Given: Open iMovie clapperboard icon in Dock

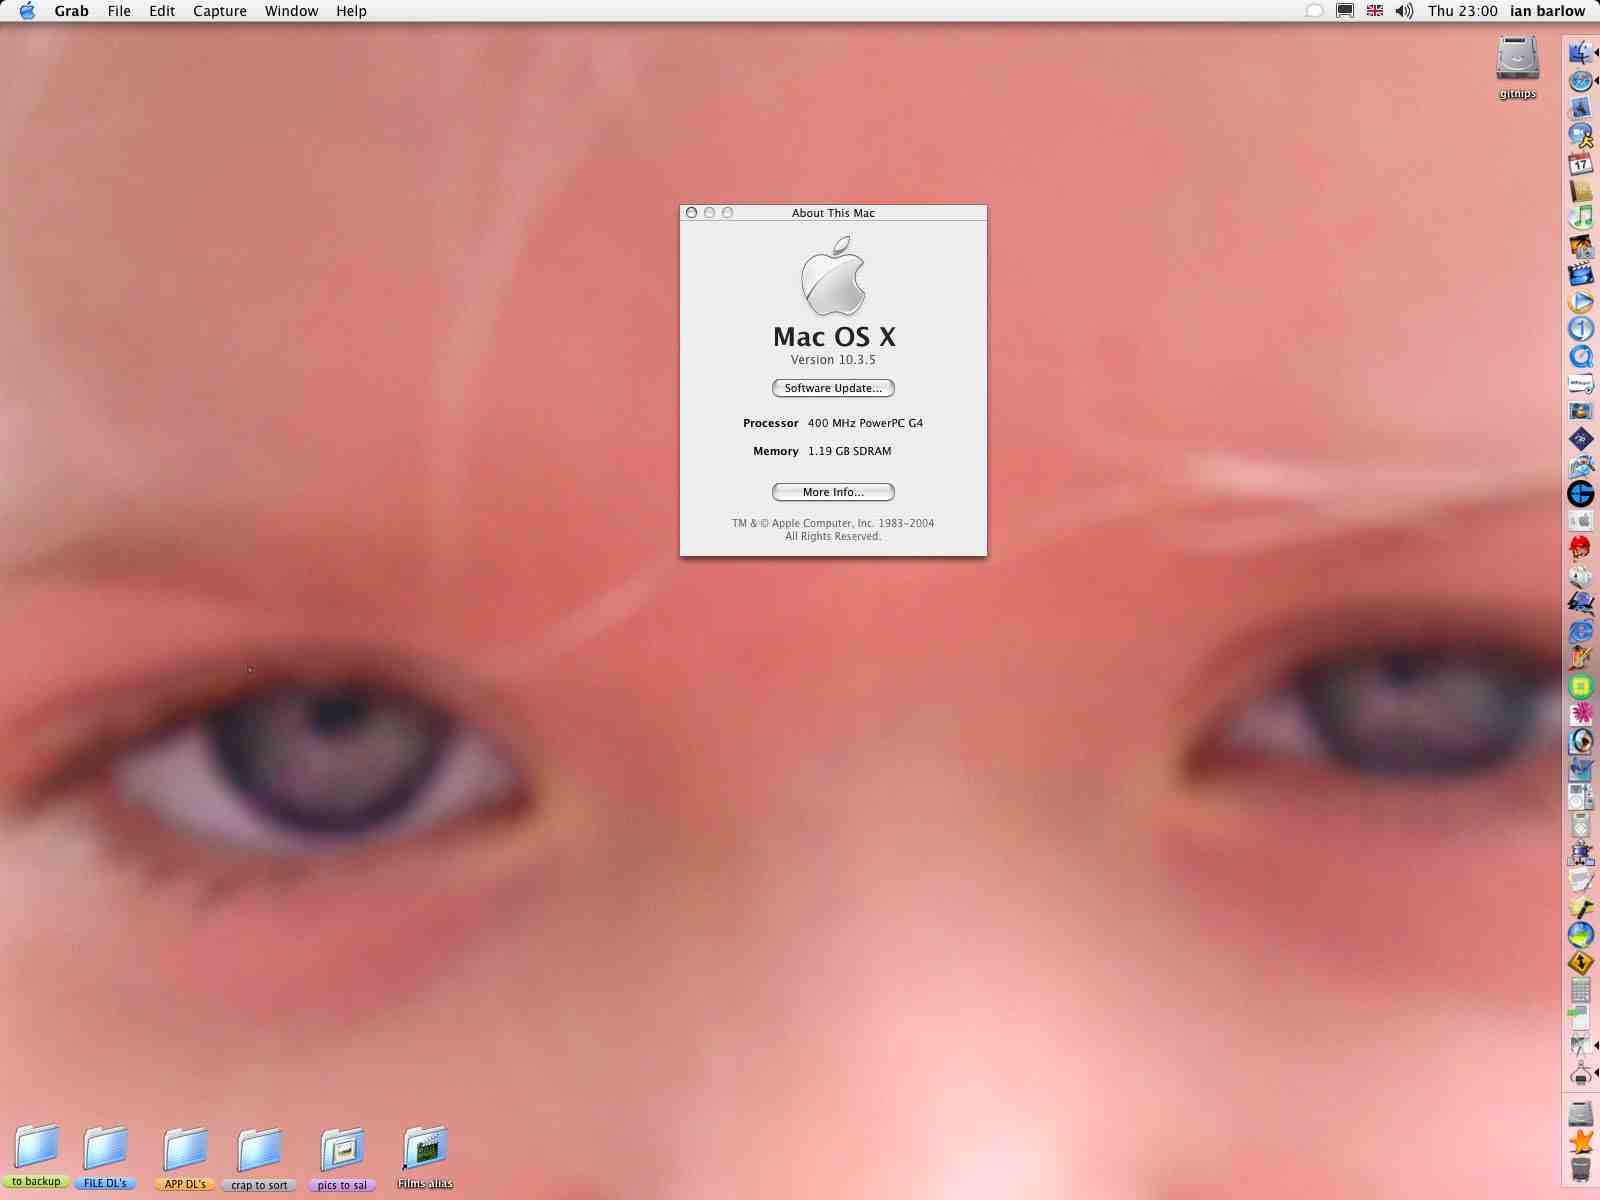Looking at the screenshot, I should (x=1581, y=273).
